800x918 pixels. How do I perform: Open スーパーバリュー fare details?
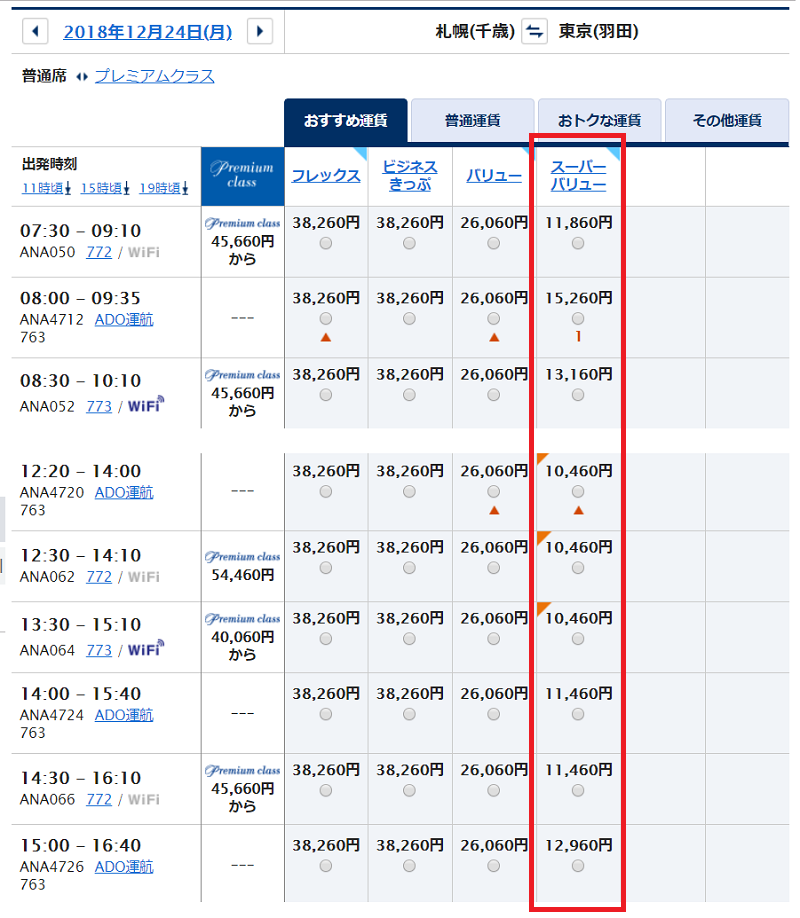coord(578,176)
